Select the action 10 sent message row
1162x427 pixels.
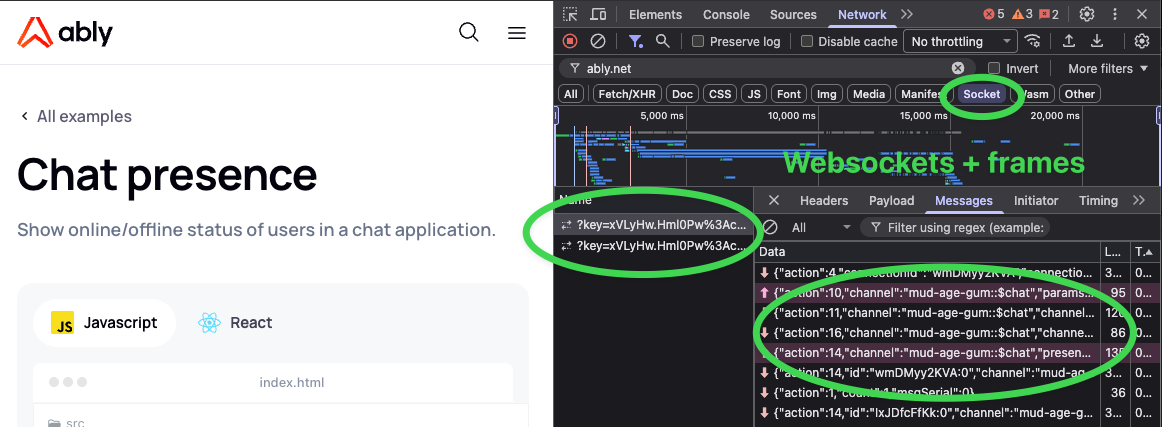point(958,293)
